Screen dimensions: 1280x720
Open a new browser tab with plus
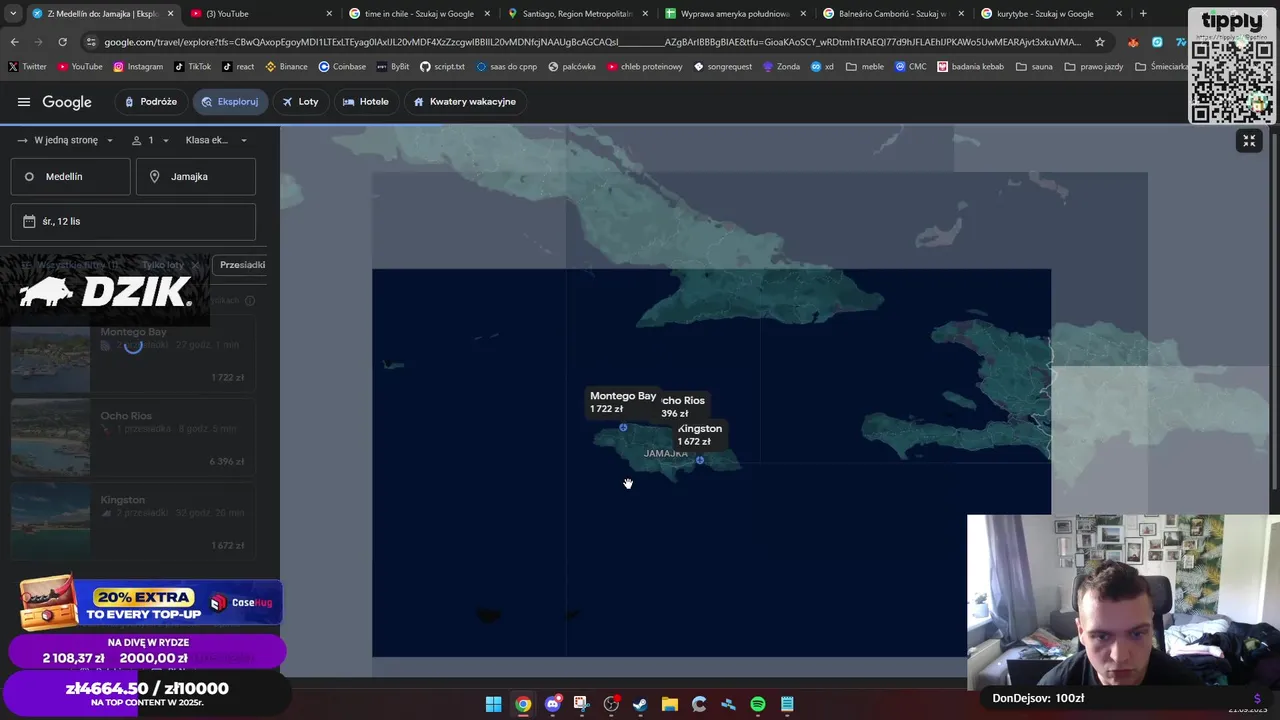(x=1143, y=14)
